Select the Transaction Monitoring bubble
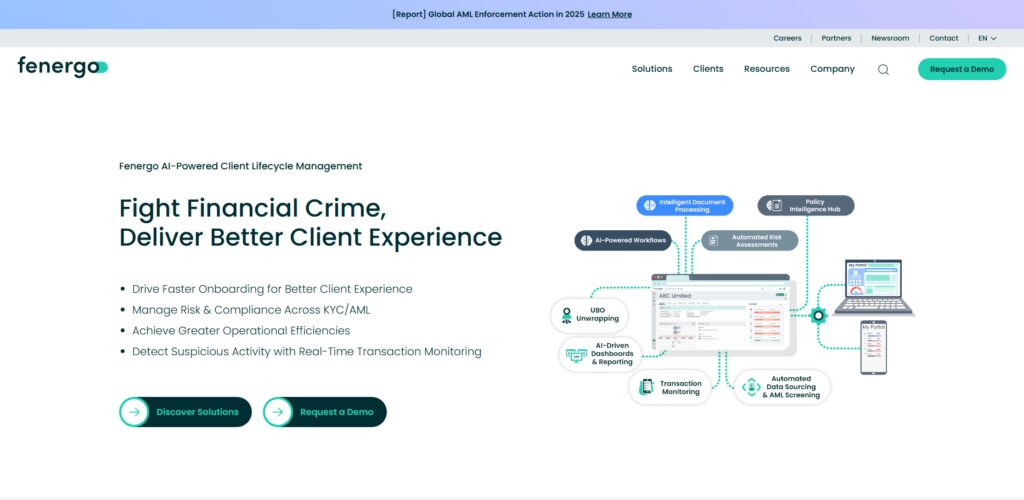Image resolution: width=1024 pixels, height=500 pixels. tap(669, 387)
